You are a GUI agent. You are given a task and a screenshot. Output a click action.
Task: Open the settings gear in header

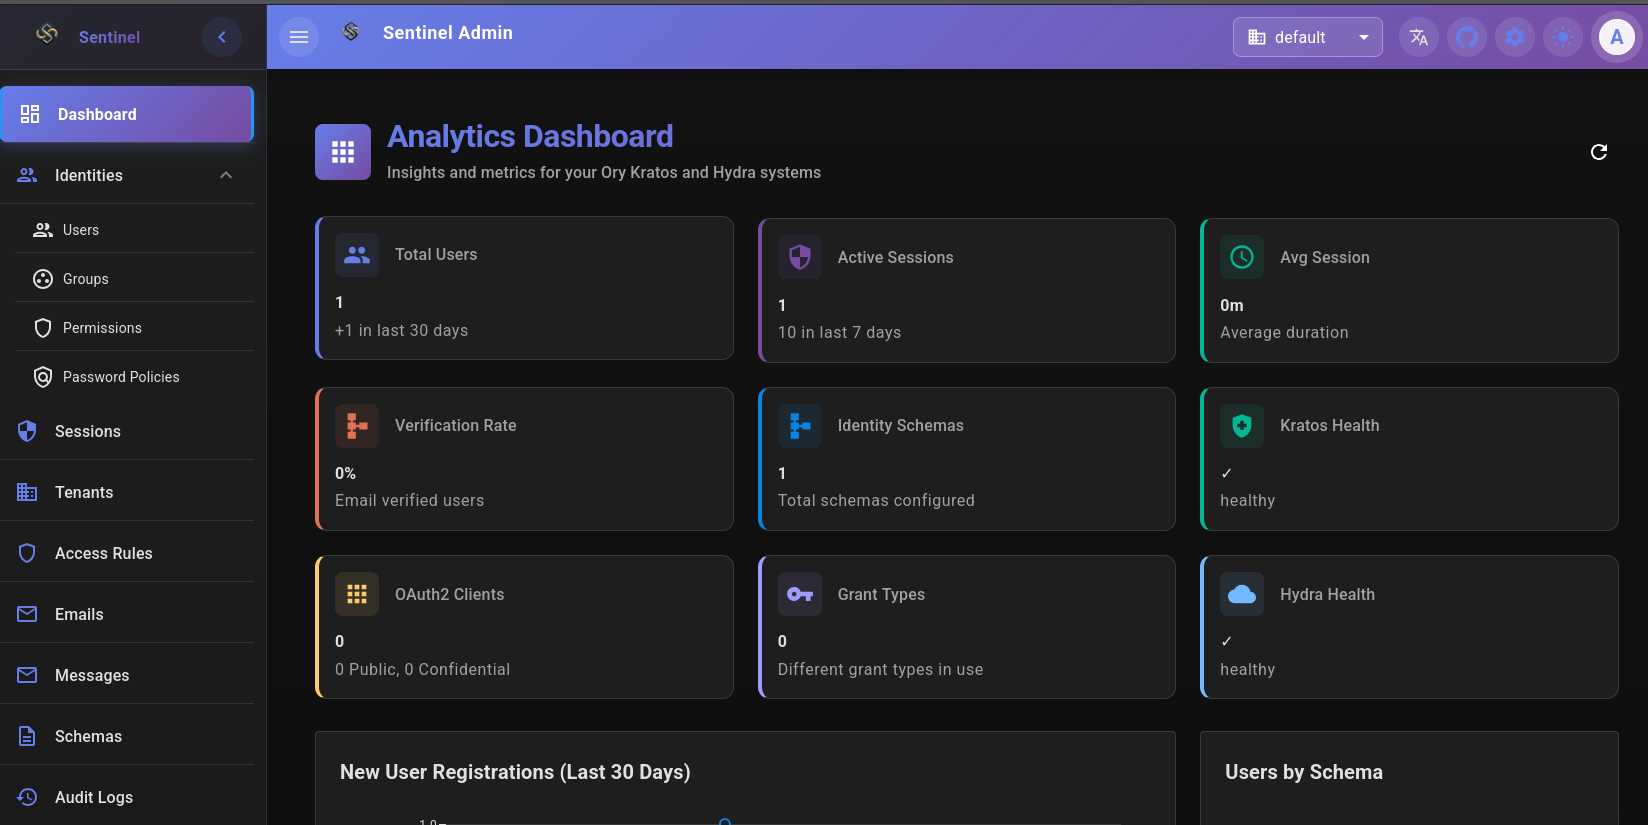(1515, 37)
